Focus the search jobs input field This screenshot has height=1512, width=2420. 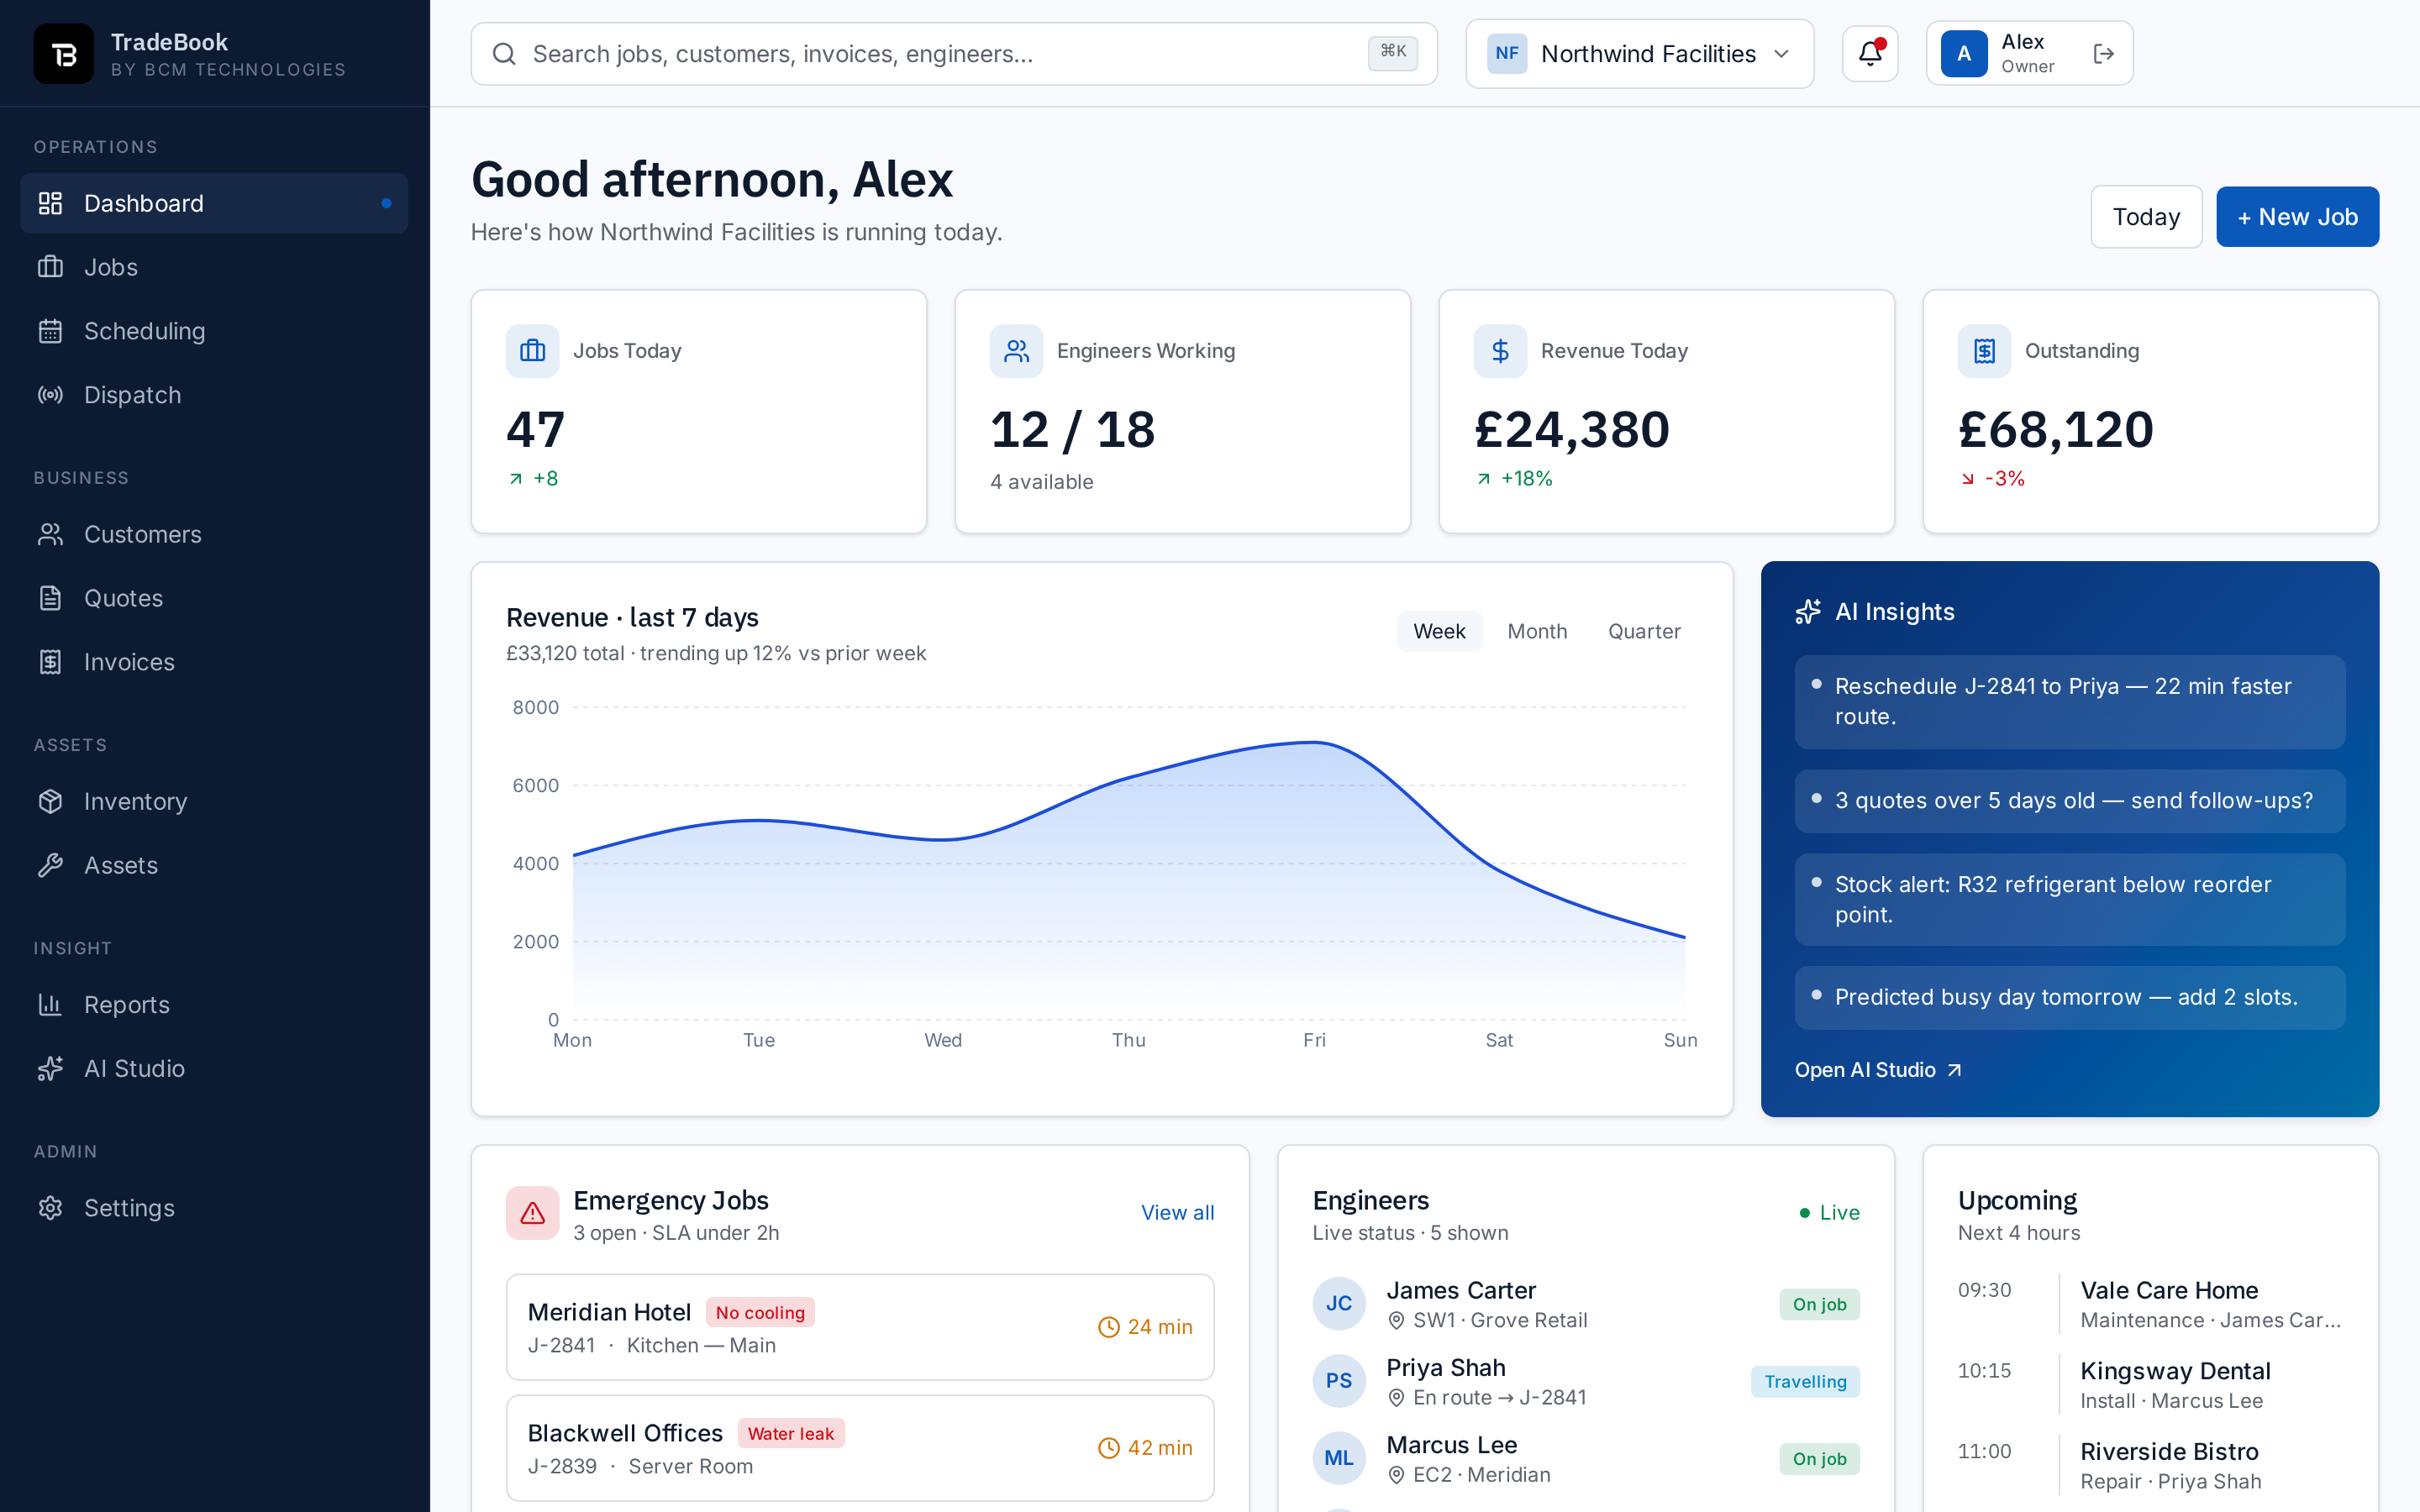pos(954,54)
